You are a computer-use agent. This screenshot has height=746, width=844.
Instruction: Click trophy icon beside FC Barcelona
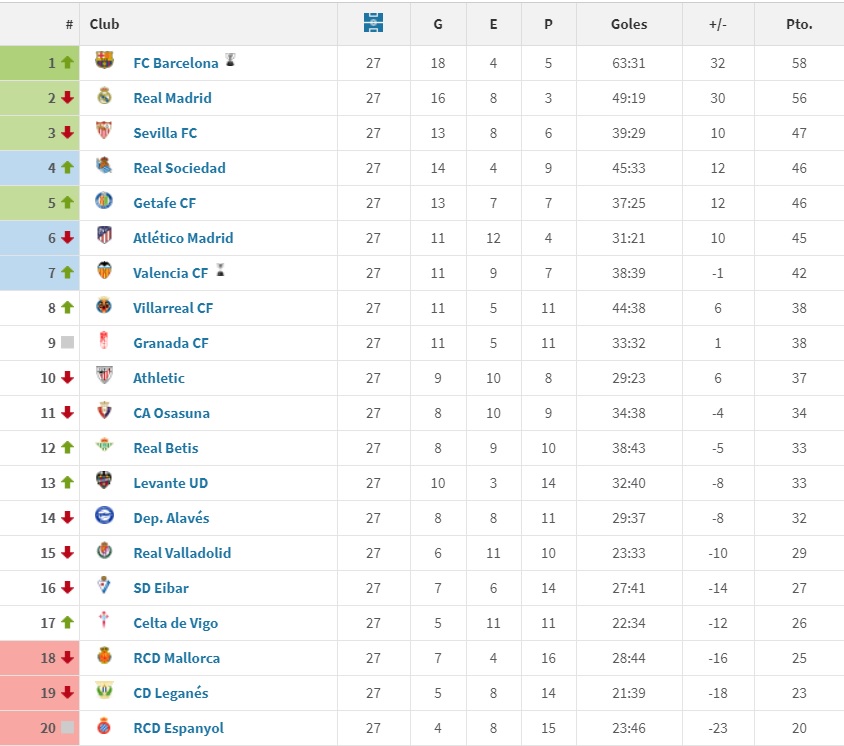pyautogui.click(x=230, y=59)
